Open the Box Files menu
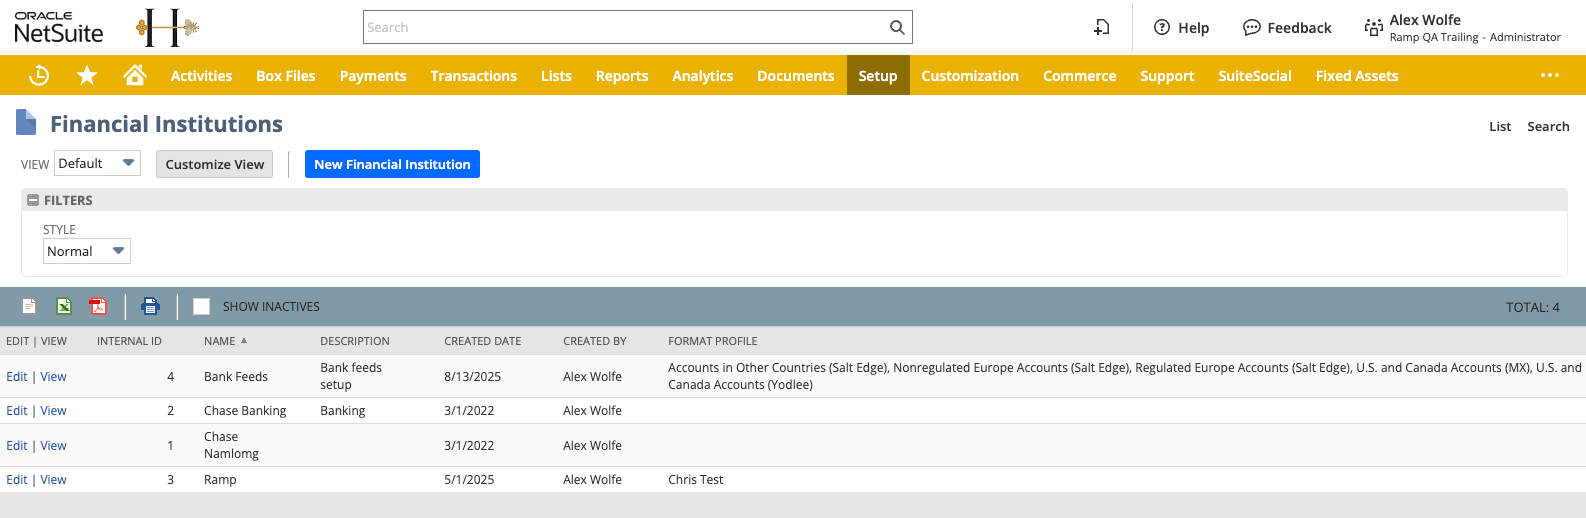The width and height of the screenshot is (1586, 518). [286, 75]
